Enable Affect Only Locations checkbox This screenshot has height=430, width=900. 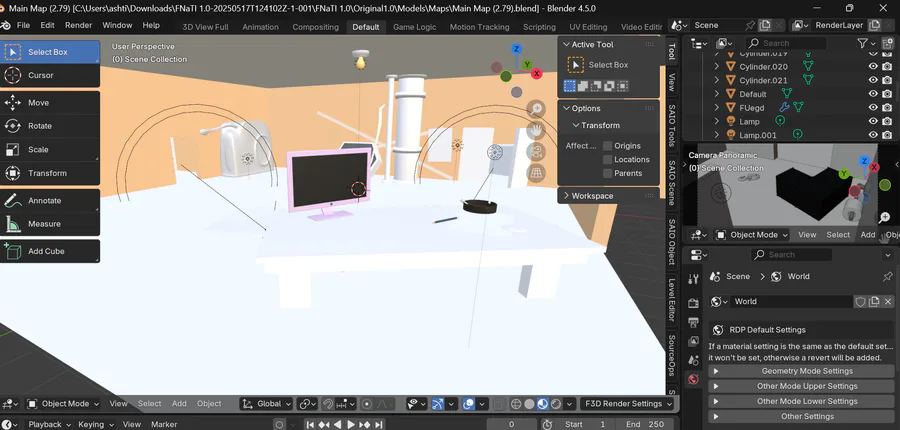[x=607, y=160]
